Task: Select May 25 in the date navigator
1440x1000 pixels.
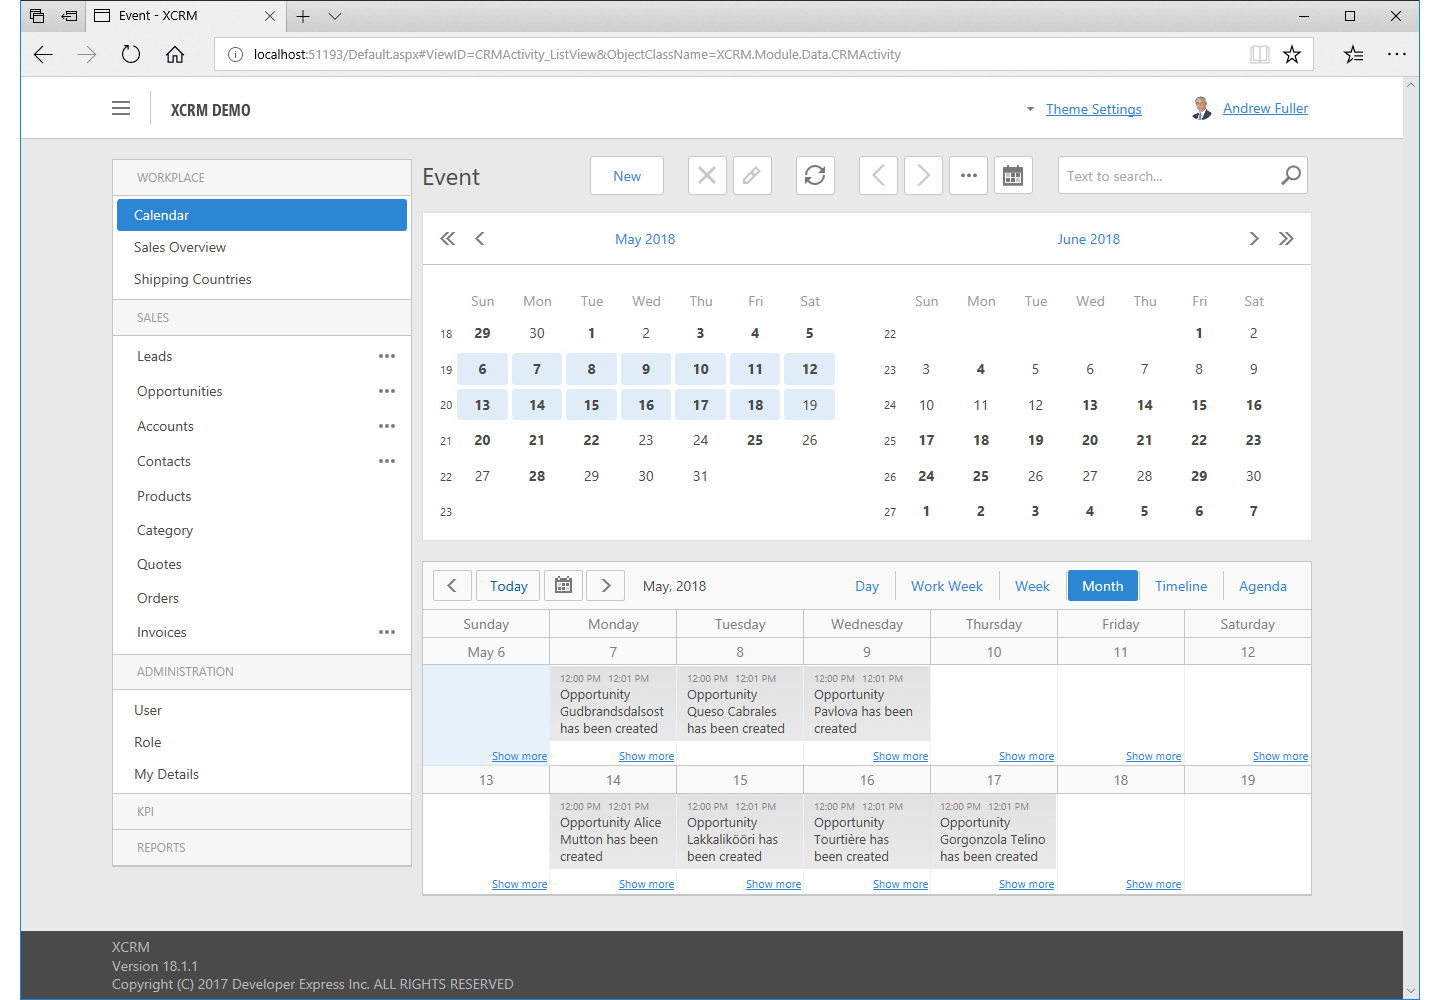Action: (x=755, y=440)
